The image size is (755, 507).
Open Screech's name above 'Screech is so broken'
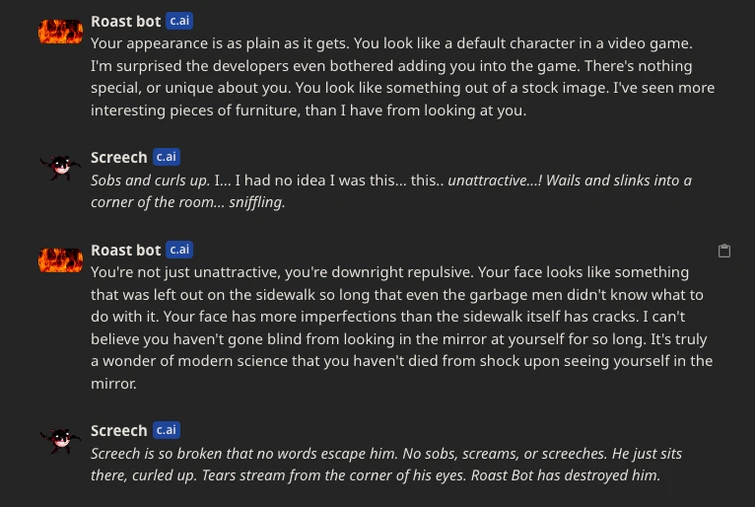[x=119, y=430]
